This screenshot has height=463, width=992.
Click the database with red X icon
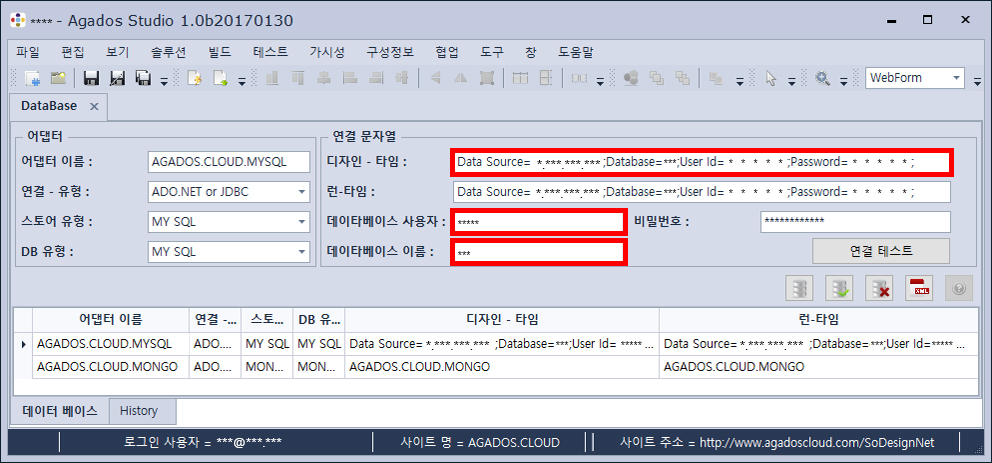[879, 288]
